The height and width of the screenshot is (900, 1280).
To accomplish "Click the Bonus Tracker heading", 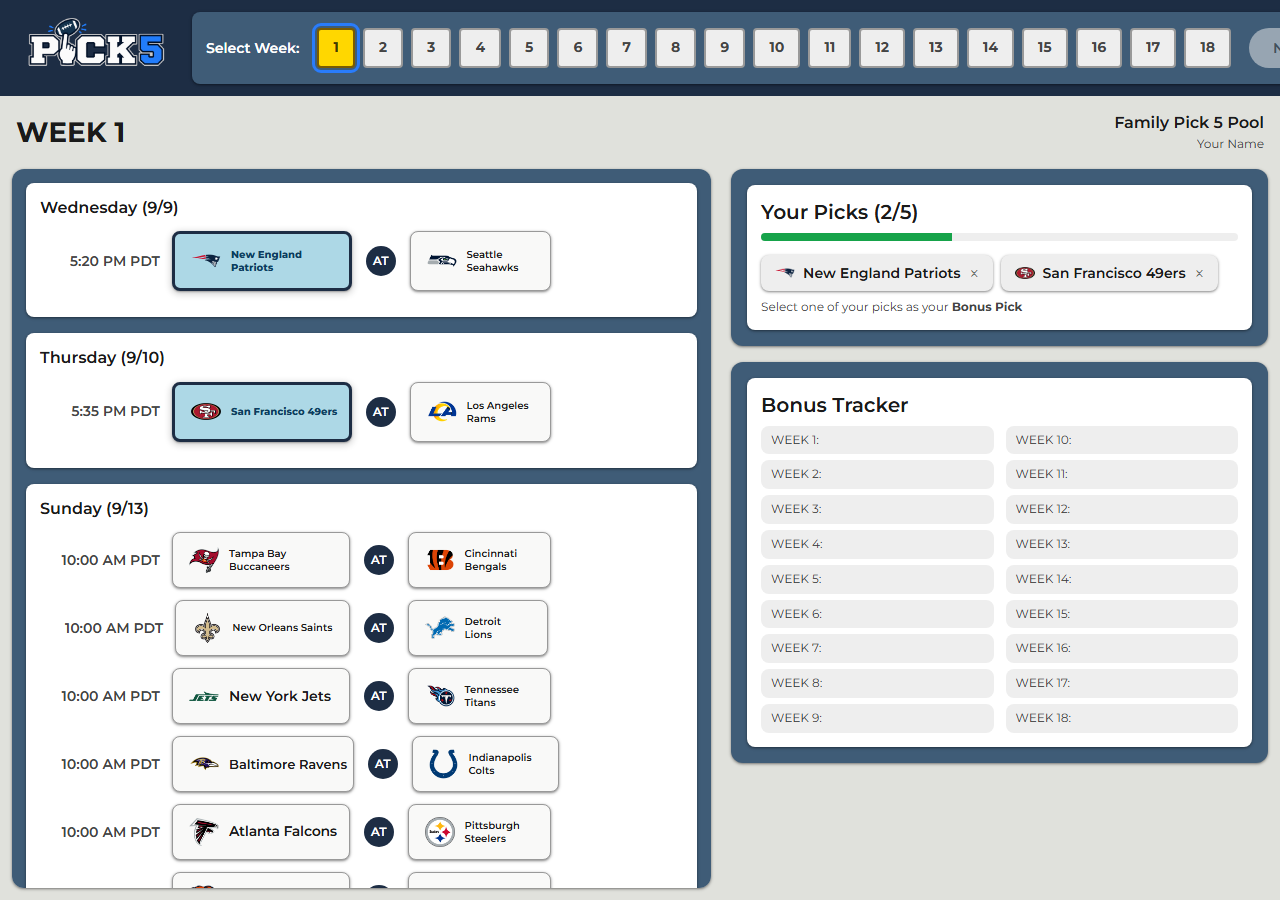I will click(x=835, y=405).
